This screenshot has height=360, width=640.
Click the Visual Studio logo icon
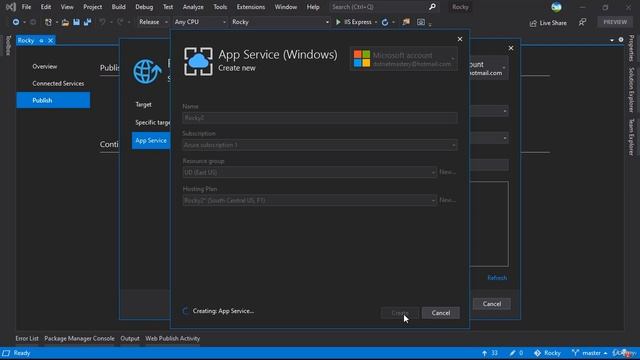[x=10, y=7]
